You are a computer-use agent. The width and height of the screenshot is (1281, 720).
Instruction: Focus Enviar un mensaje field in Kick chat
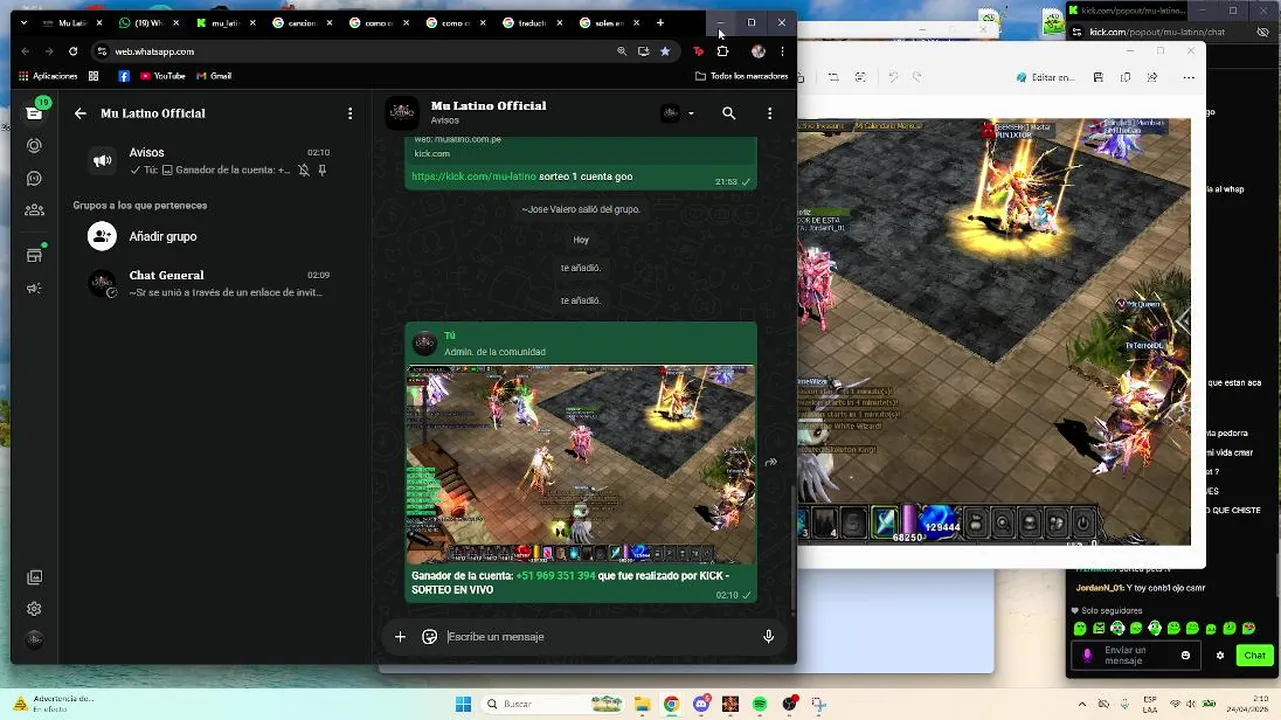(x=1136, y=655)
